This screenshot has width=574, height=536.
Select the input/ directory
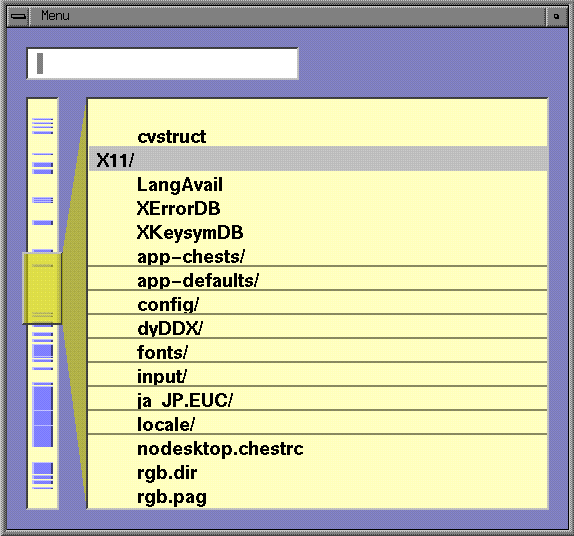tap(162, 376)
